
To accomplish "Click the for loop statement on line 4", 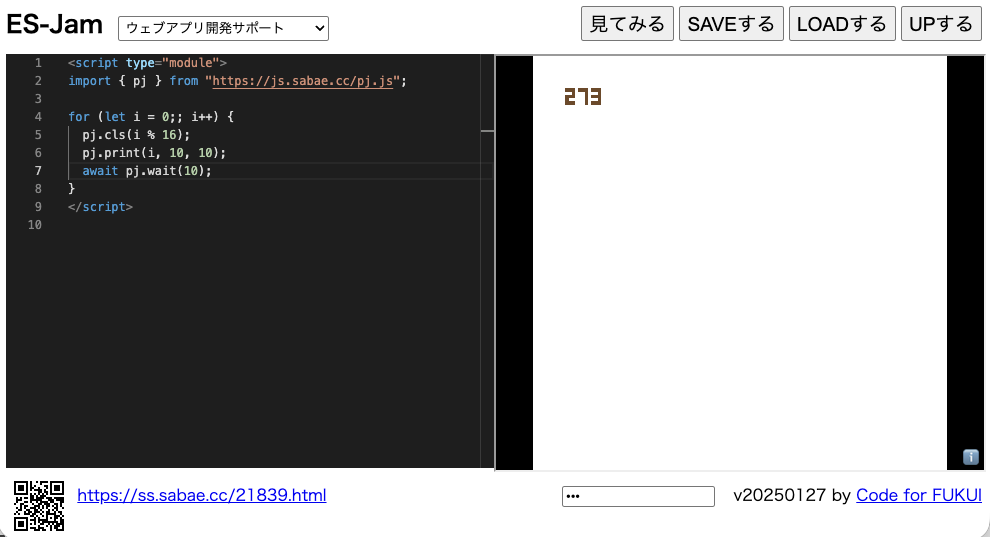I will (150, 117).
